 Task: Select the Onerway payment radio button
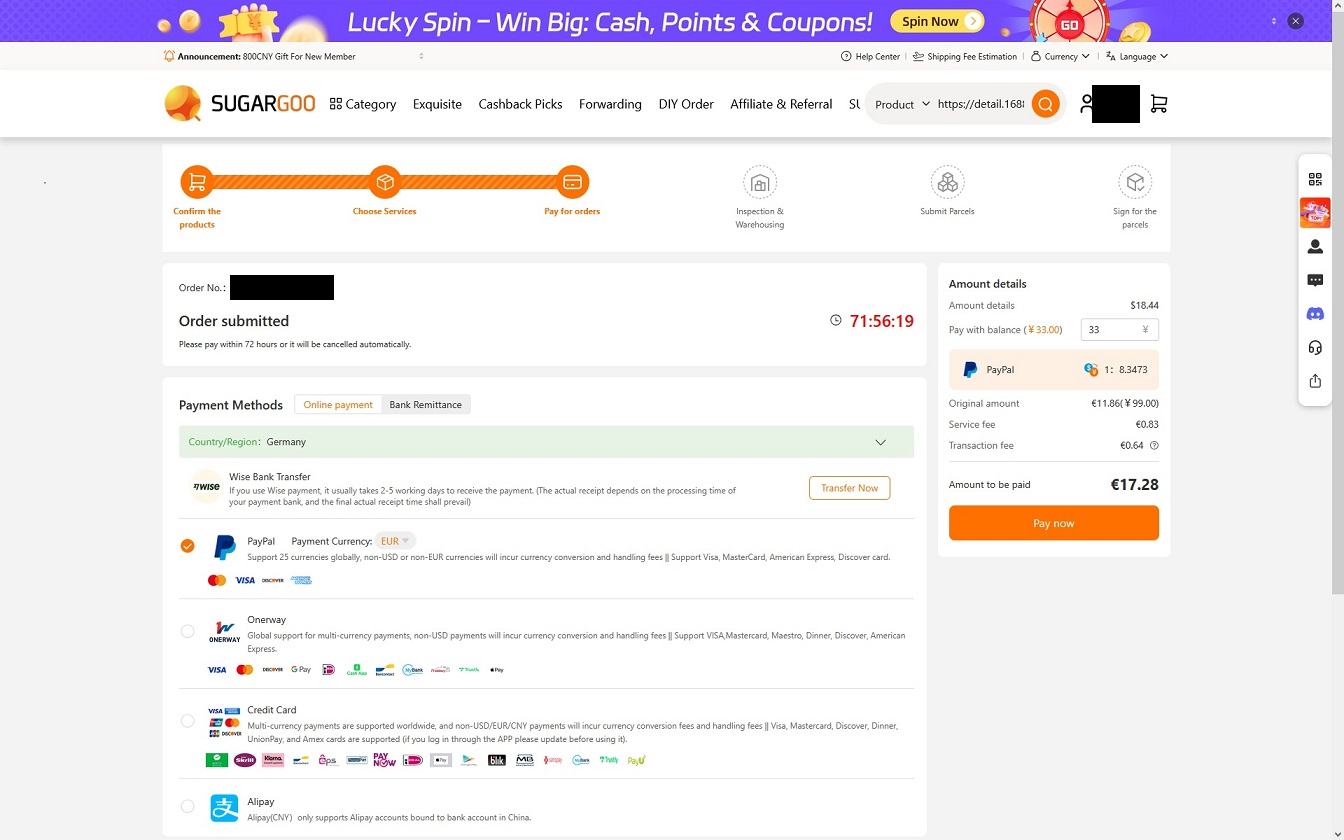[187, 631]
